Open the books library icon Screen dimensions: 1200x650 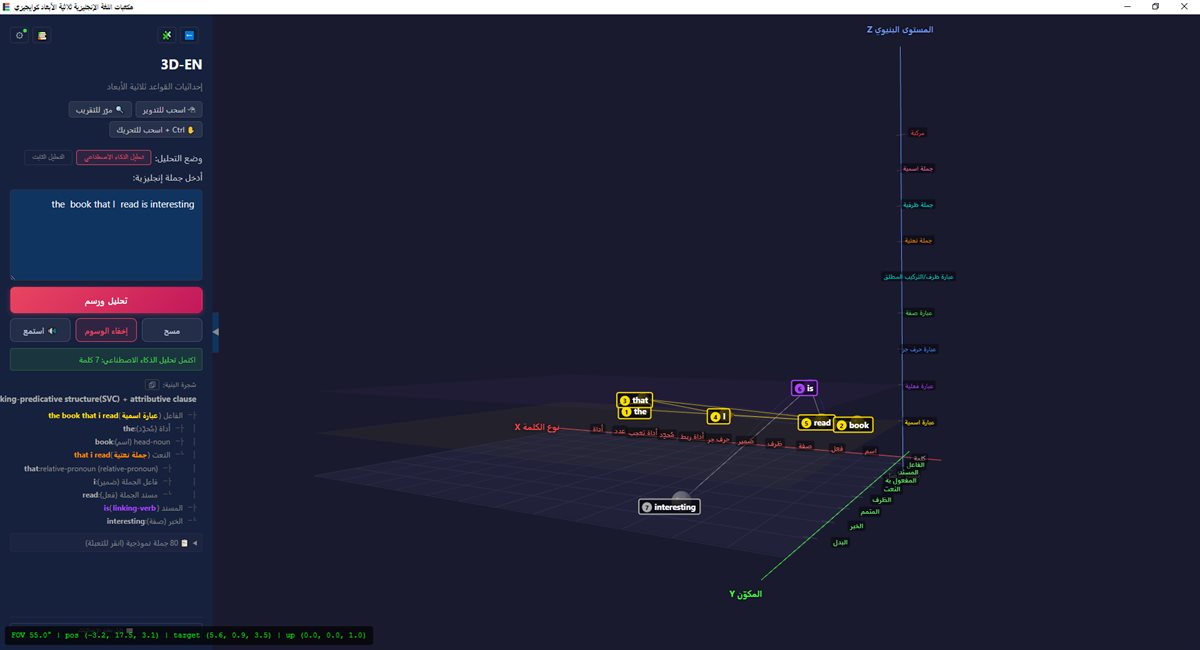(x=42, y=35)
